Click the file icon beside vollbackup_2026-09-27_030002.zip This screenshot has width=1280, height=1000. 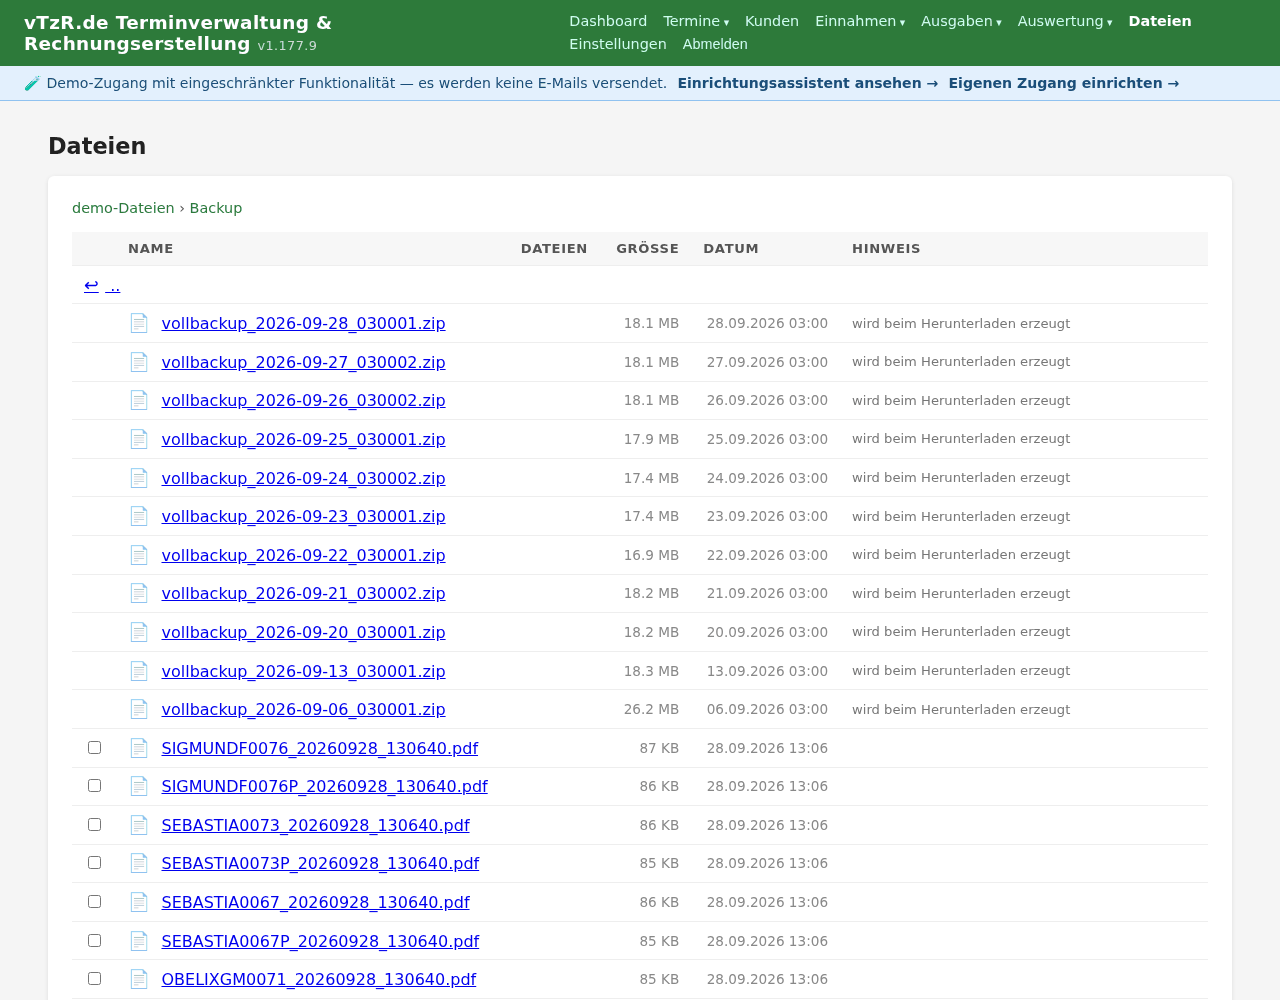coord(139,362)
